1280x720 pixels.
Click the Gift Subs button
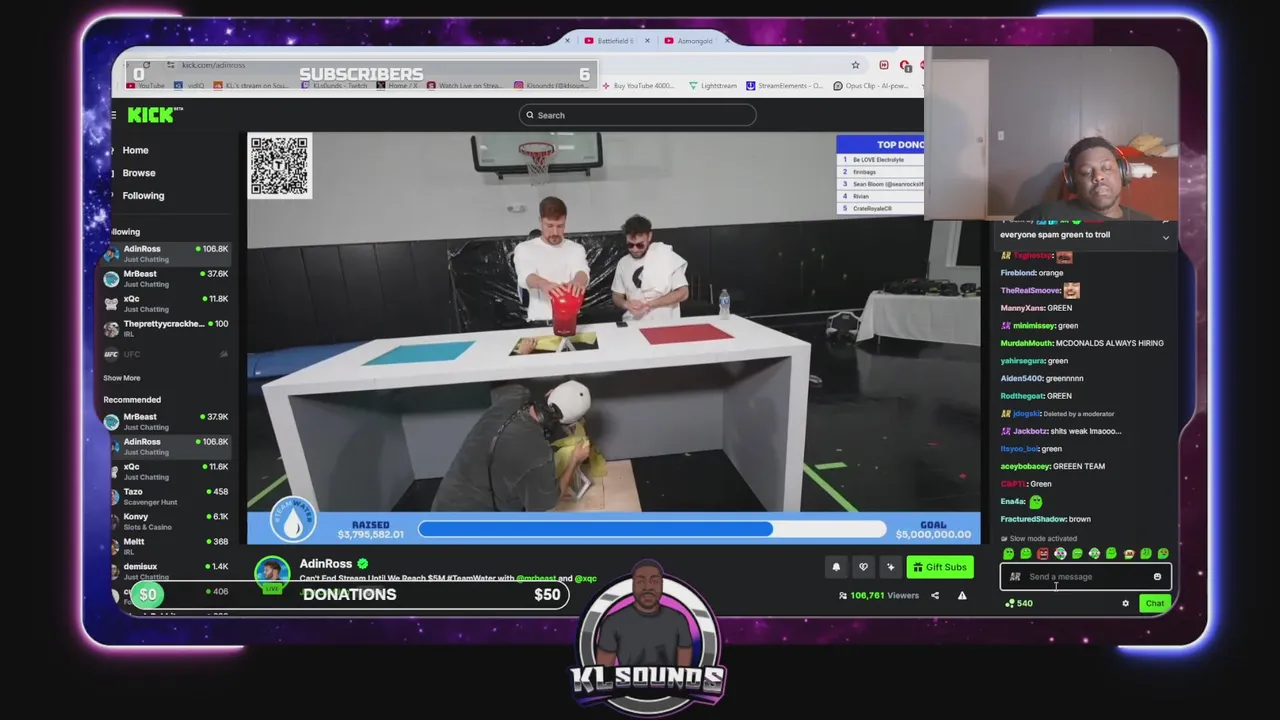click(940, 567)
